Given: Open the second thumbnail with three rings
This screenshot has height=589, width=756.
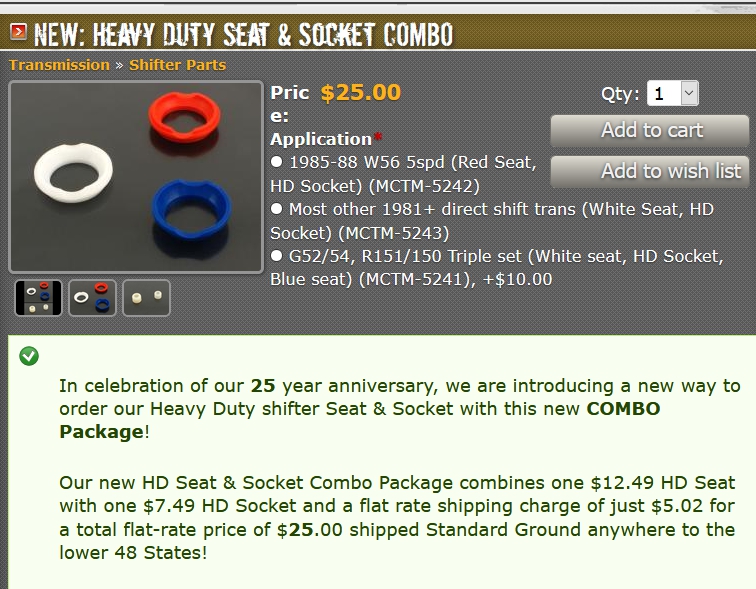Looking at the screenshot, I should pyautogui.click(x=92, y=298).
